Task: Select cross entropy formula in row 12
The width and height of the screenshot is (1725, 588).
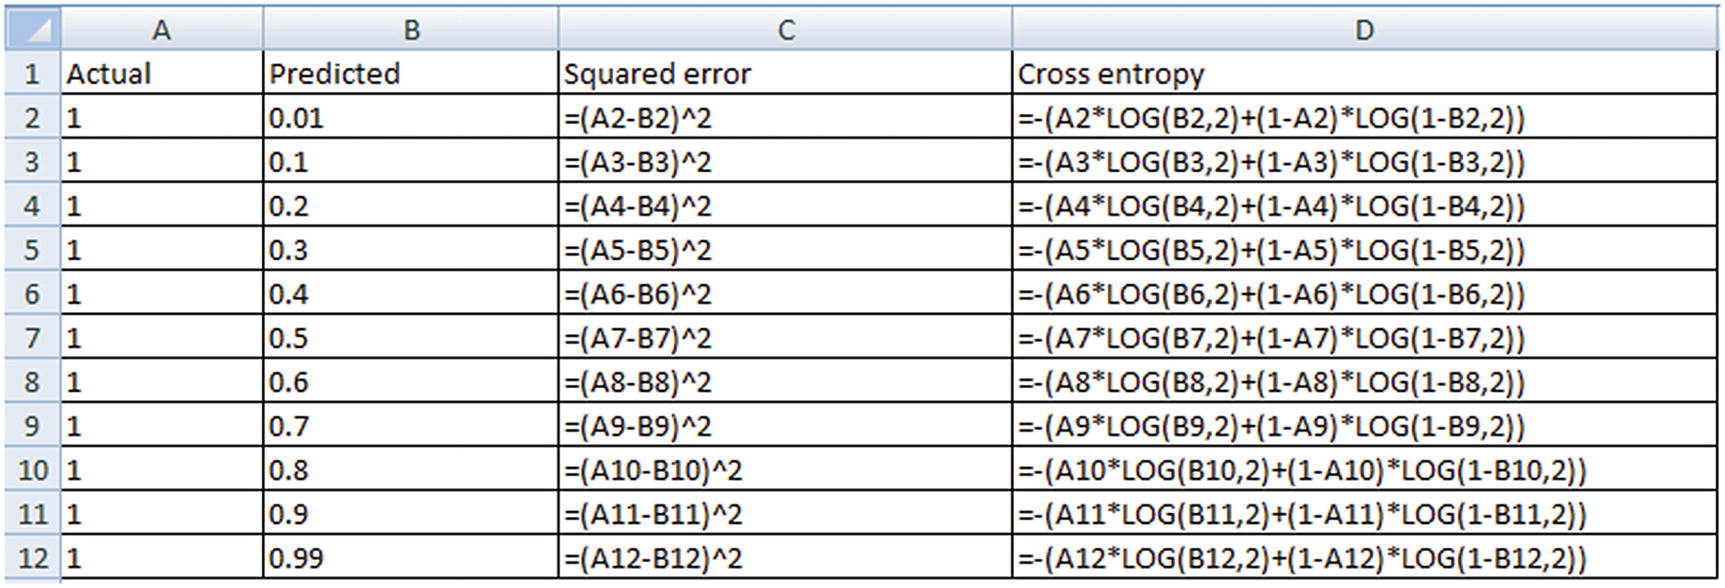Action: pyautogui.click(x=1302, y=558)
